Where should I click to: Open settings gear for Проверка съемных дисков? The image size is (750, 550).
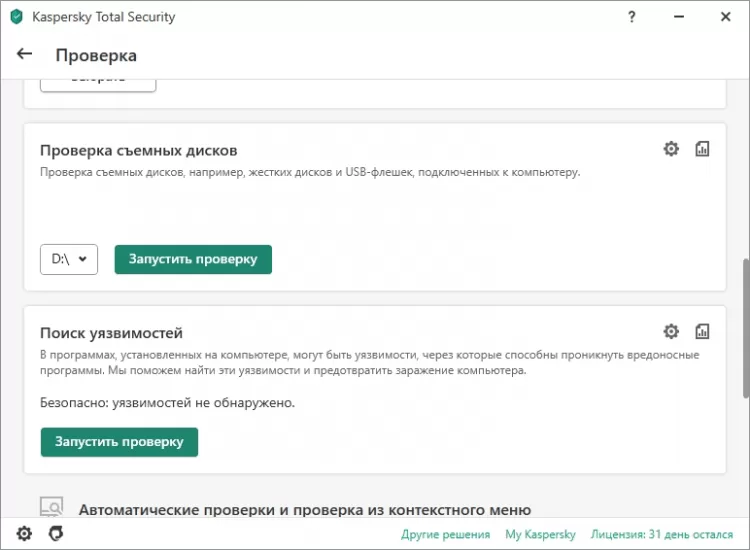coord(671,149)
